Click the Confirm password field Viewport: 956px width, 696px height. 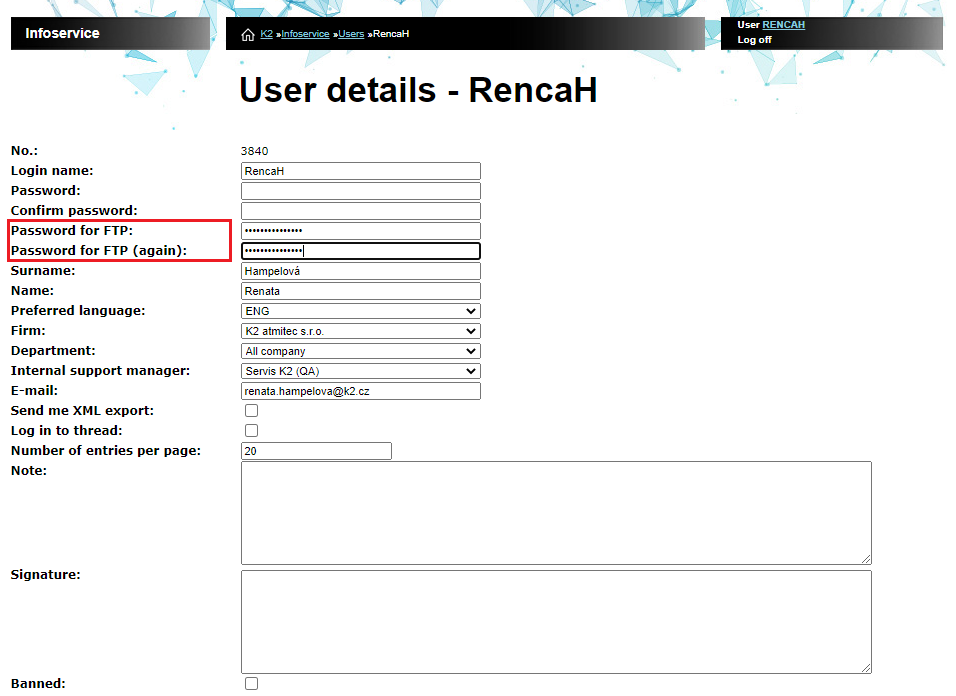point(361,211)
